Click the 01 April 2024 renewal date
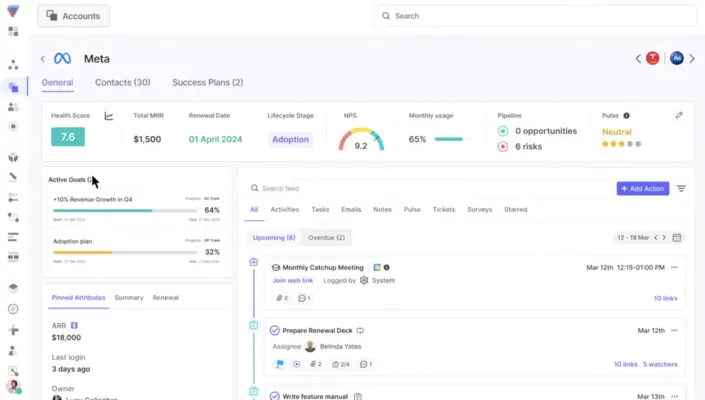The width and height of the screenshot is (705, 400). (x=215, y=139)
